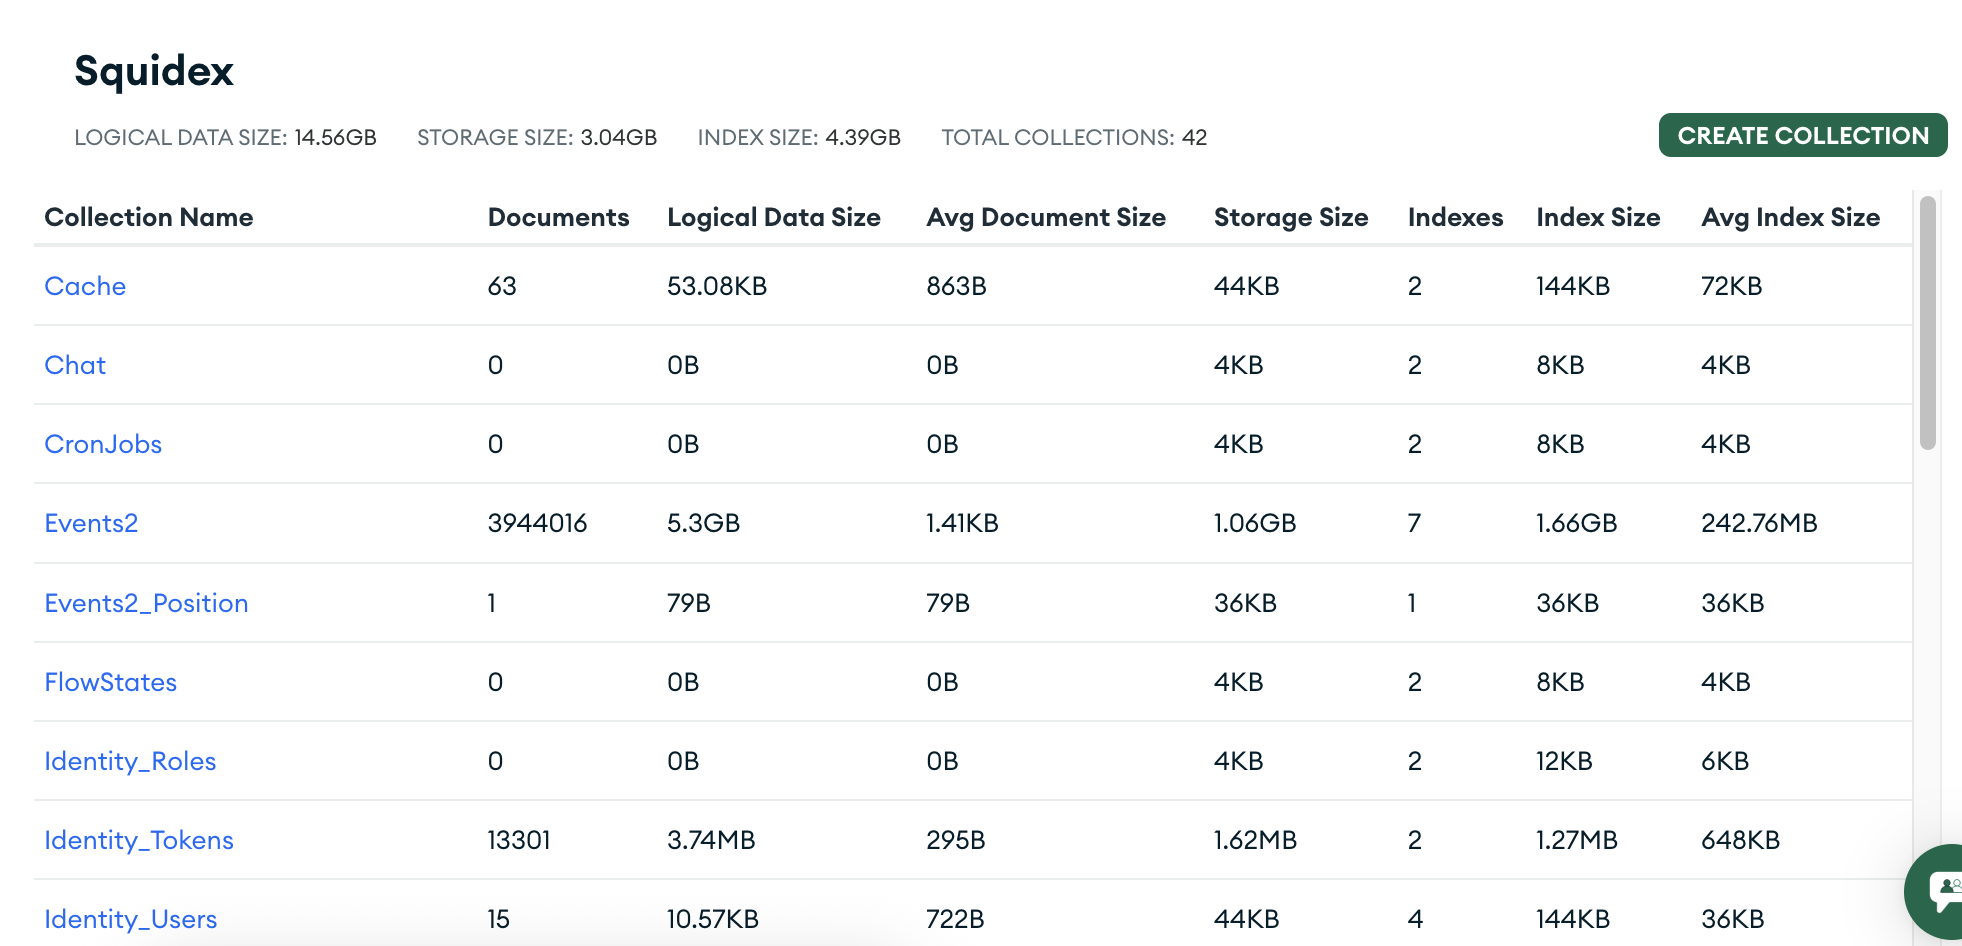
Task: Click the 1.41KB average document size
Action: (962, 523)
